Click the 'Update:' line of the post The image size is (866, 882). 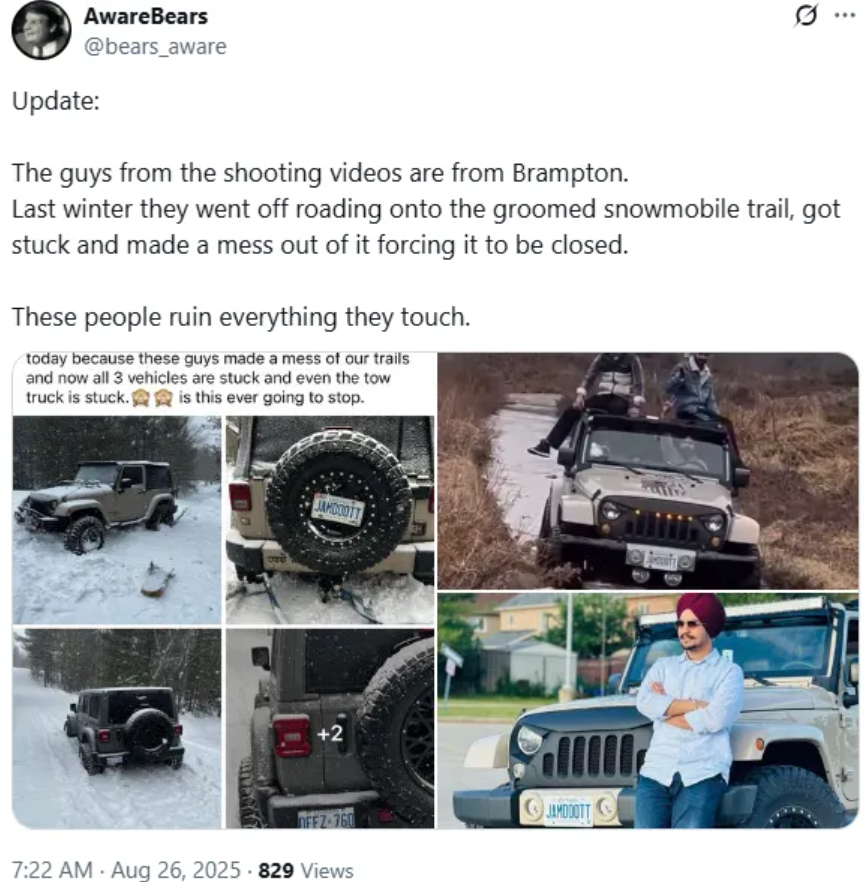pyautogui.click(x=55, y=103)
